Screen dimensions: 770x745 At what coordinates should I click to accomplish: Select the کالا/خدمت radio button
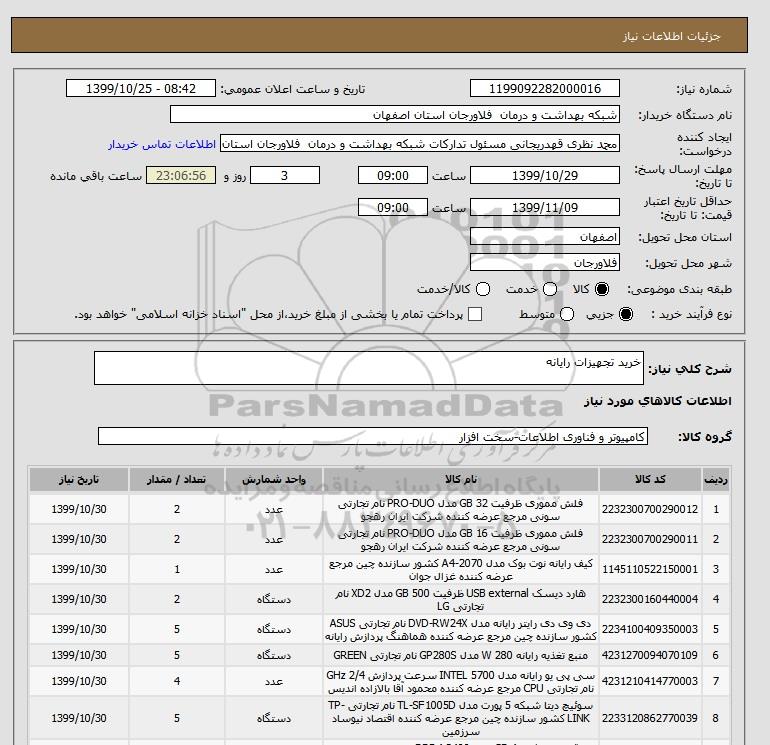point(483,289)
